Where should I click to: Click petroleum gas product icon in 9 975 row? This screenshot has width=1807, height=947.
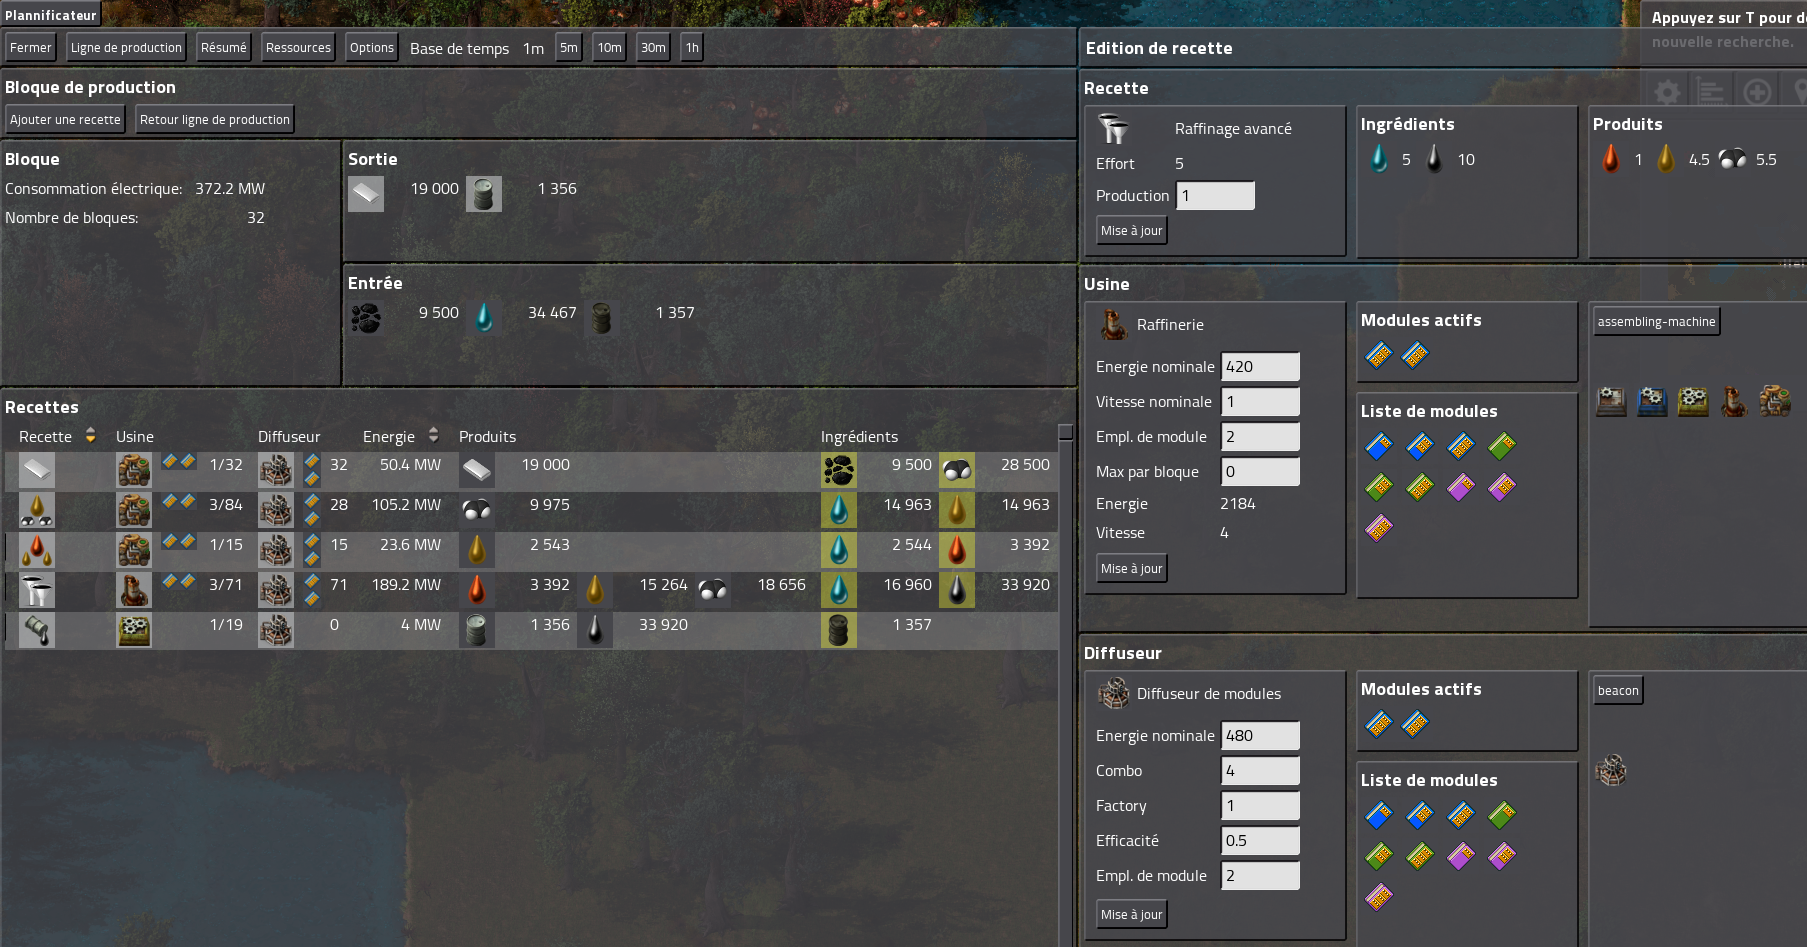coord(477,510)
